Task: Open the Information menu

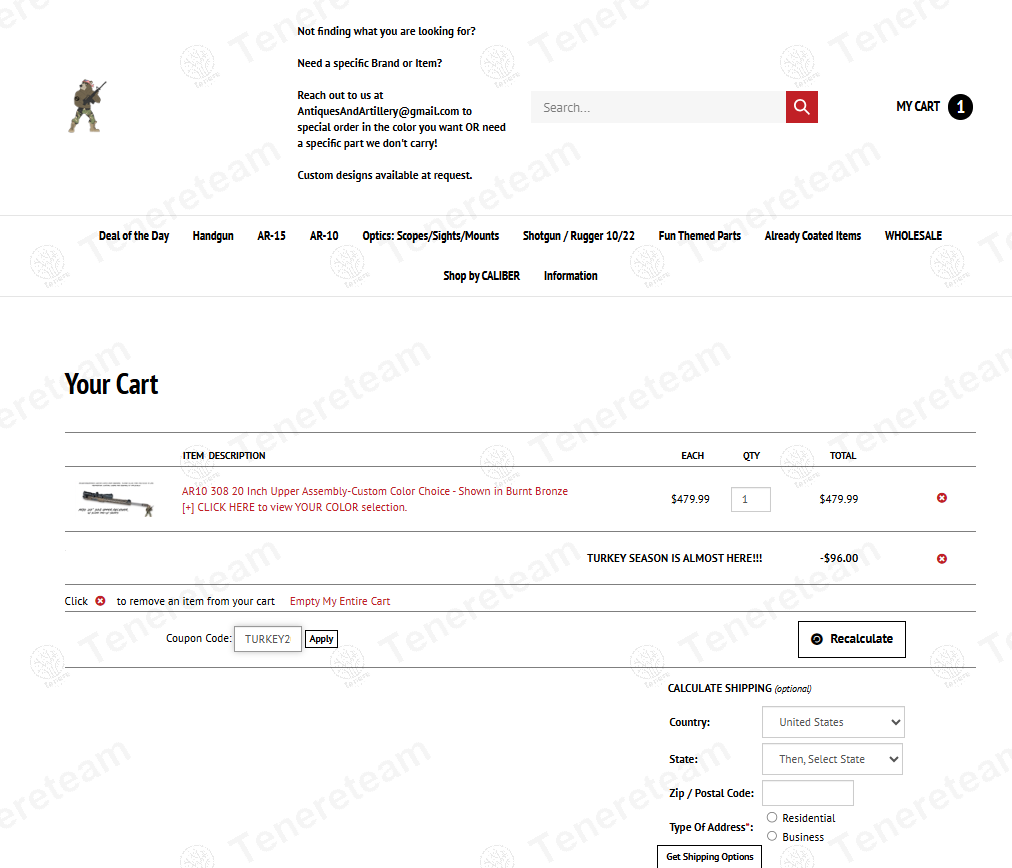Action: point(571,276)
